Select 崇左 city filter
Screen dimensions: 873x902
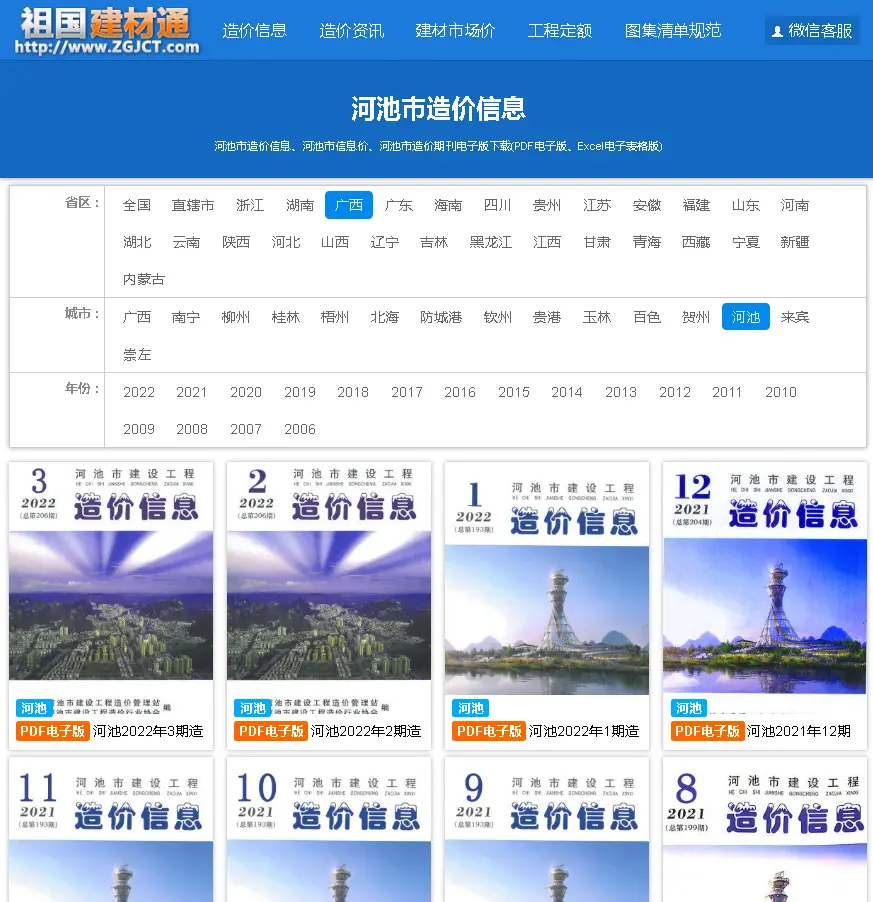[137, 354]
